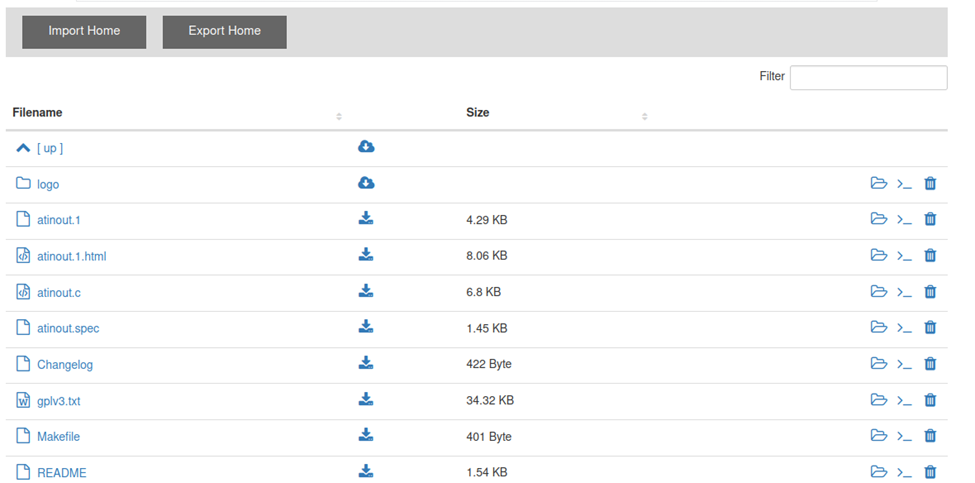This screenshot has width=975, height=483.
Task: Click folder-open icon for atinout.1
Action: click(x=878, y=218)
